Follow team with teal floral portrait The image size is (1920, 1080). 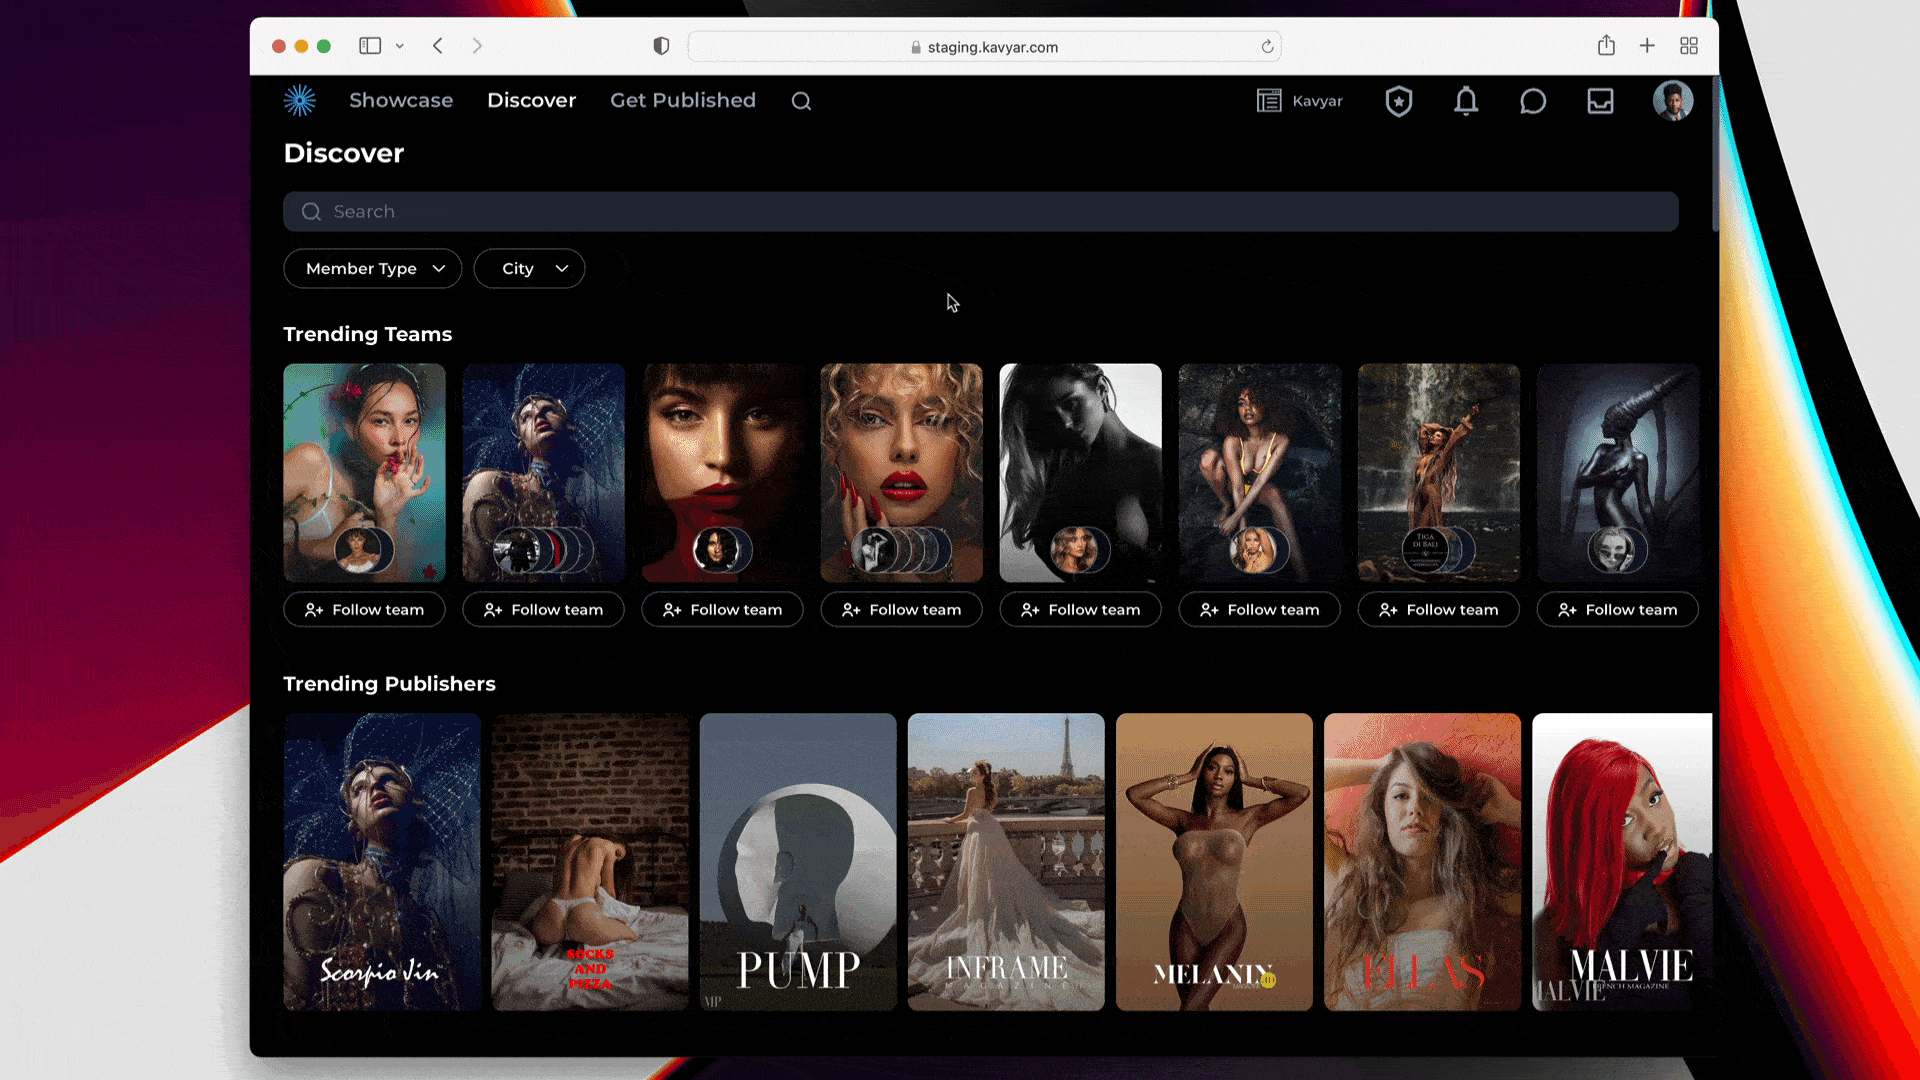click(x=364, y=610)
